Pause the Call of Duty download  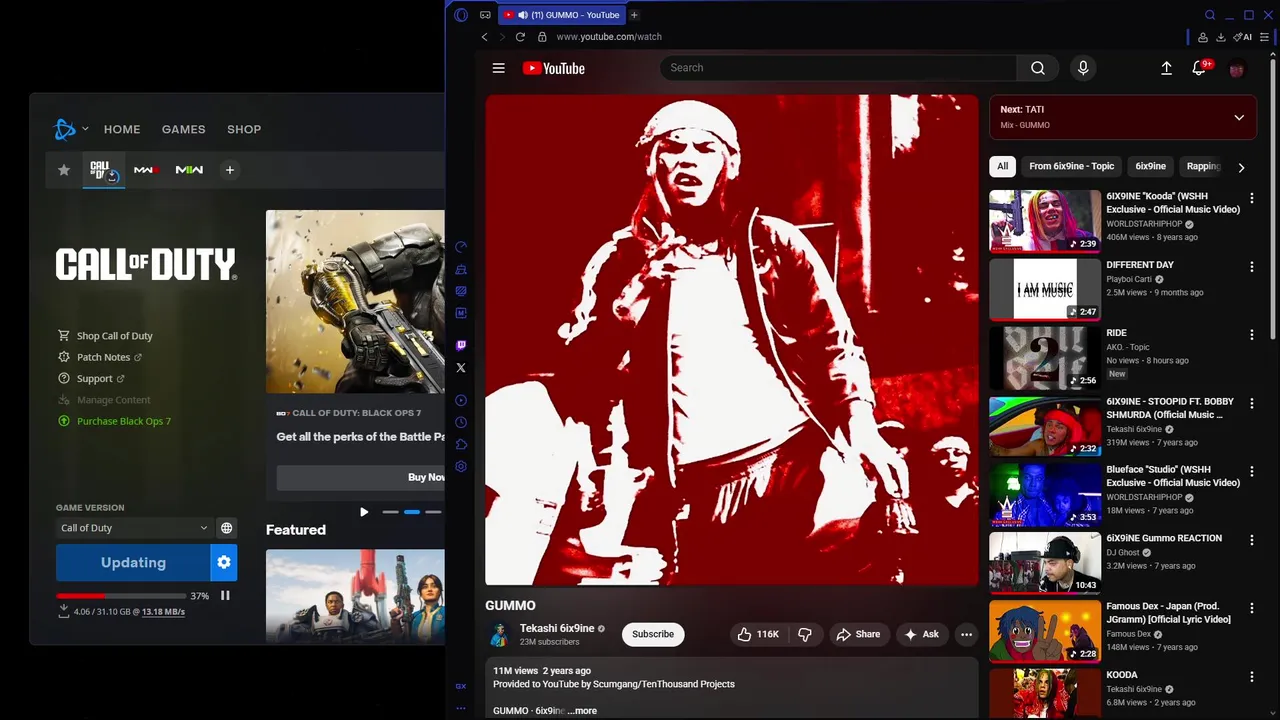(x=225, y=596)
